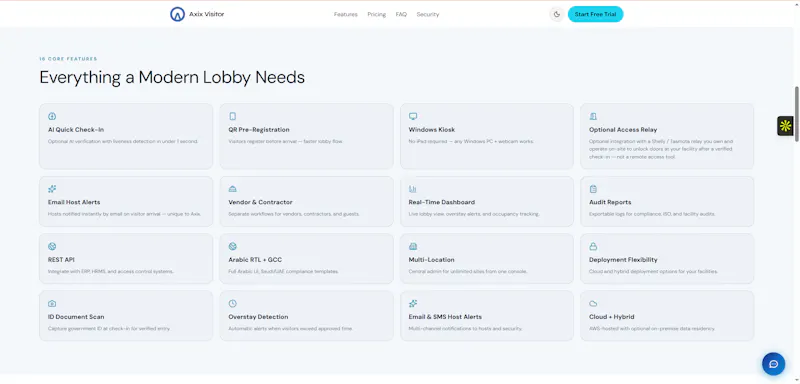Select the AI Quick Check-In title
This screenshot has width=800, height=384.
76,130
